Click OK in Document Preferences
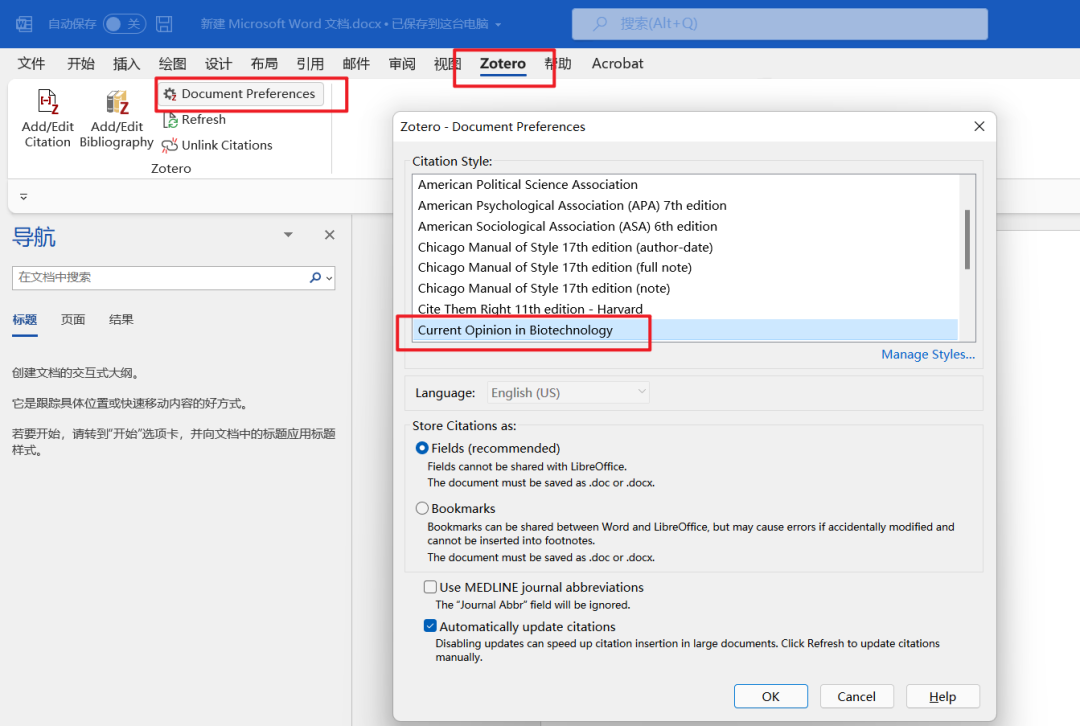This screenshot has width=1080, height=726. (771, 696)
